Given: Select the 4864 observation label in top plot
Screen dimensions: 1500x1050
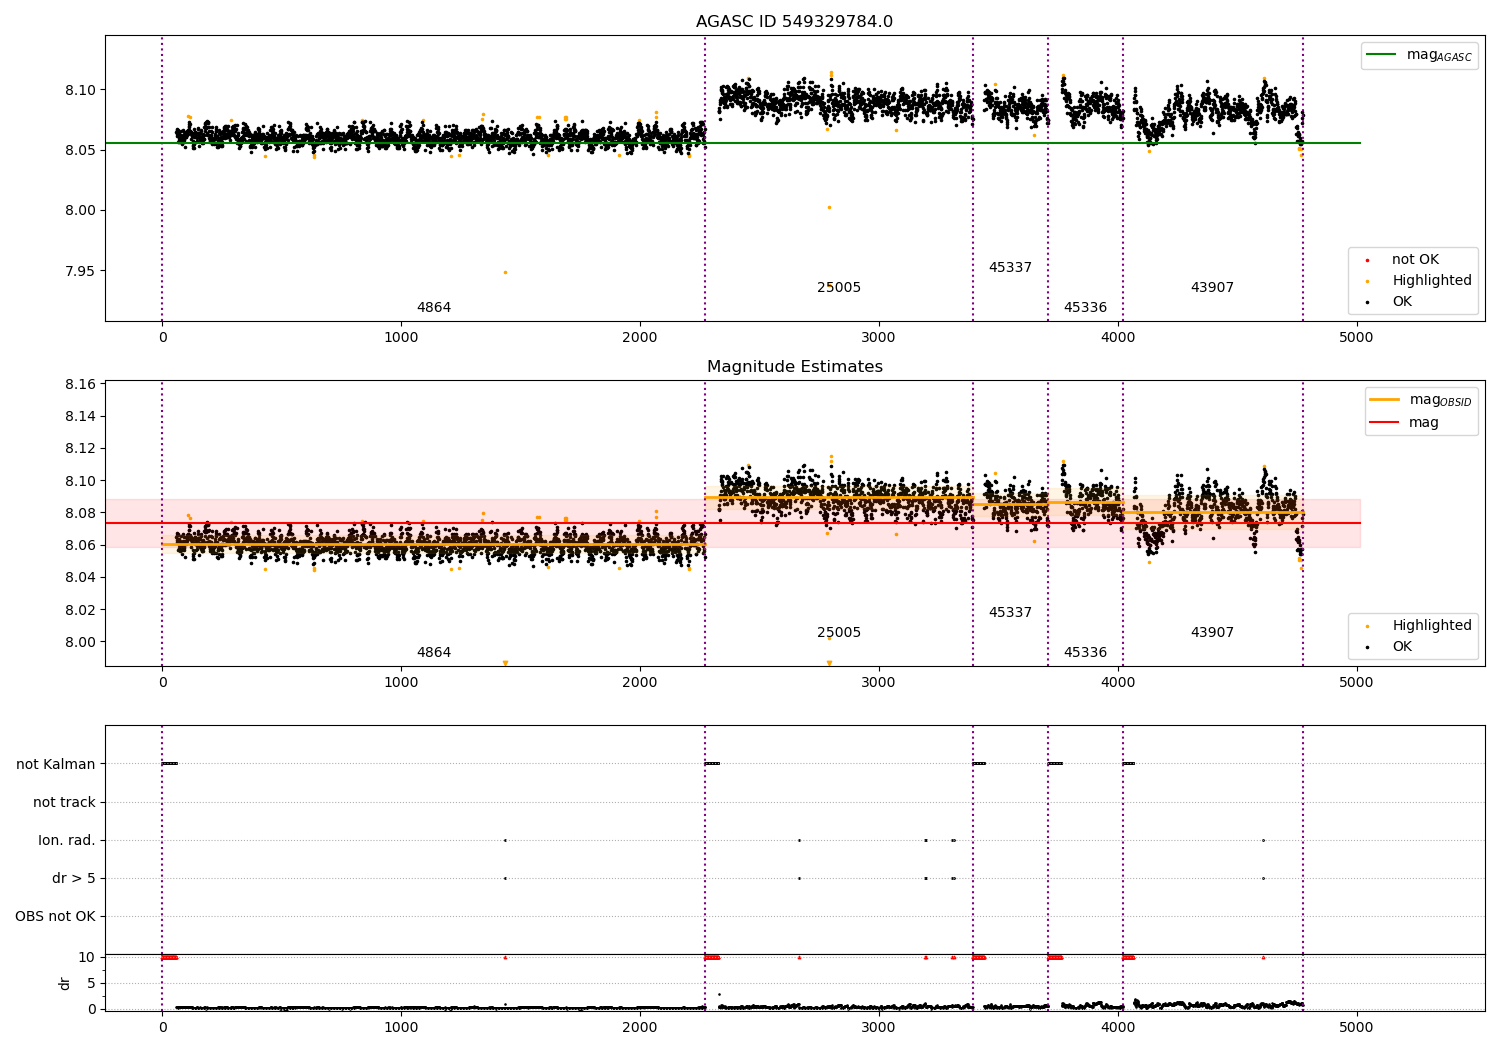Looking at the screenshot, I should [x=434, y=308].
